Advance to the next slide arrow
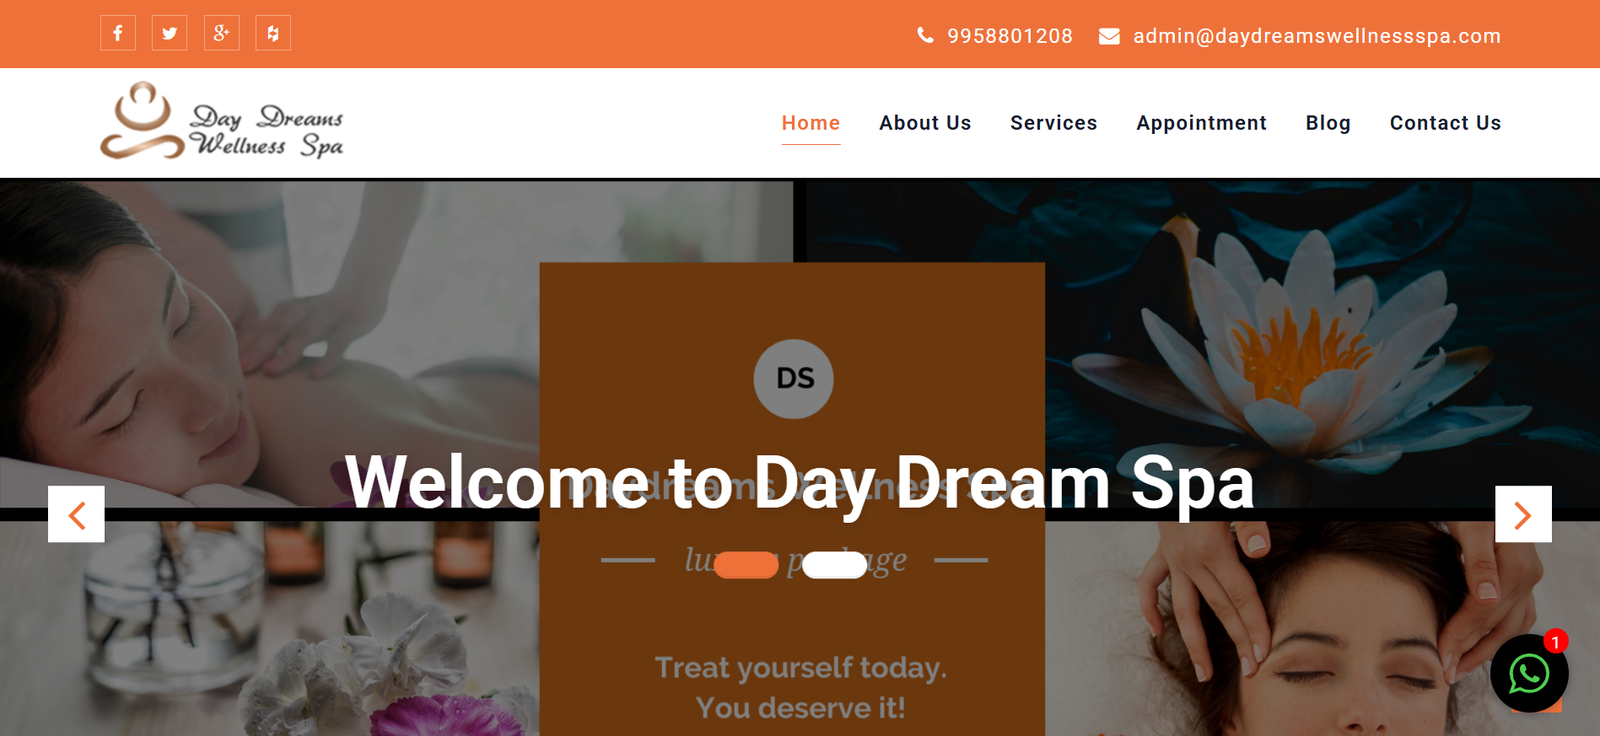This screenshot has height=736, width=1600. click(1523, 514)
